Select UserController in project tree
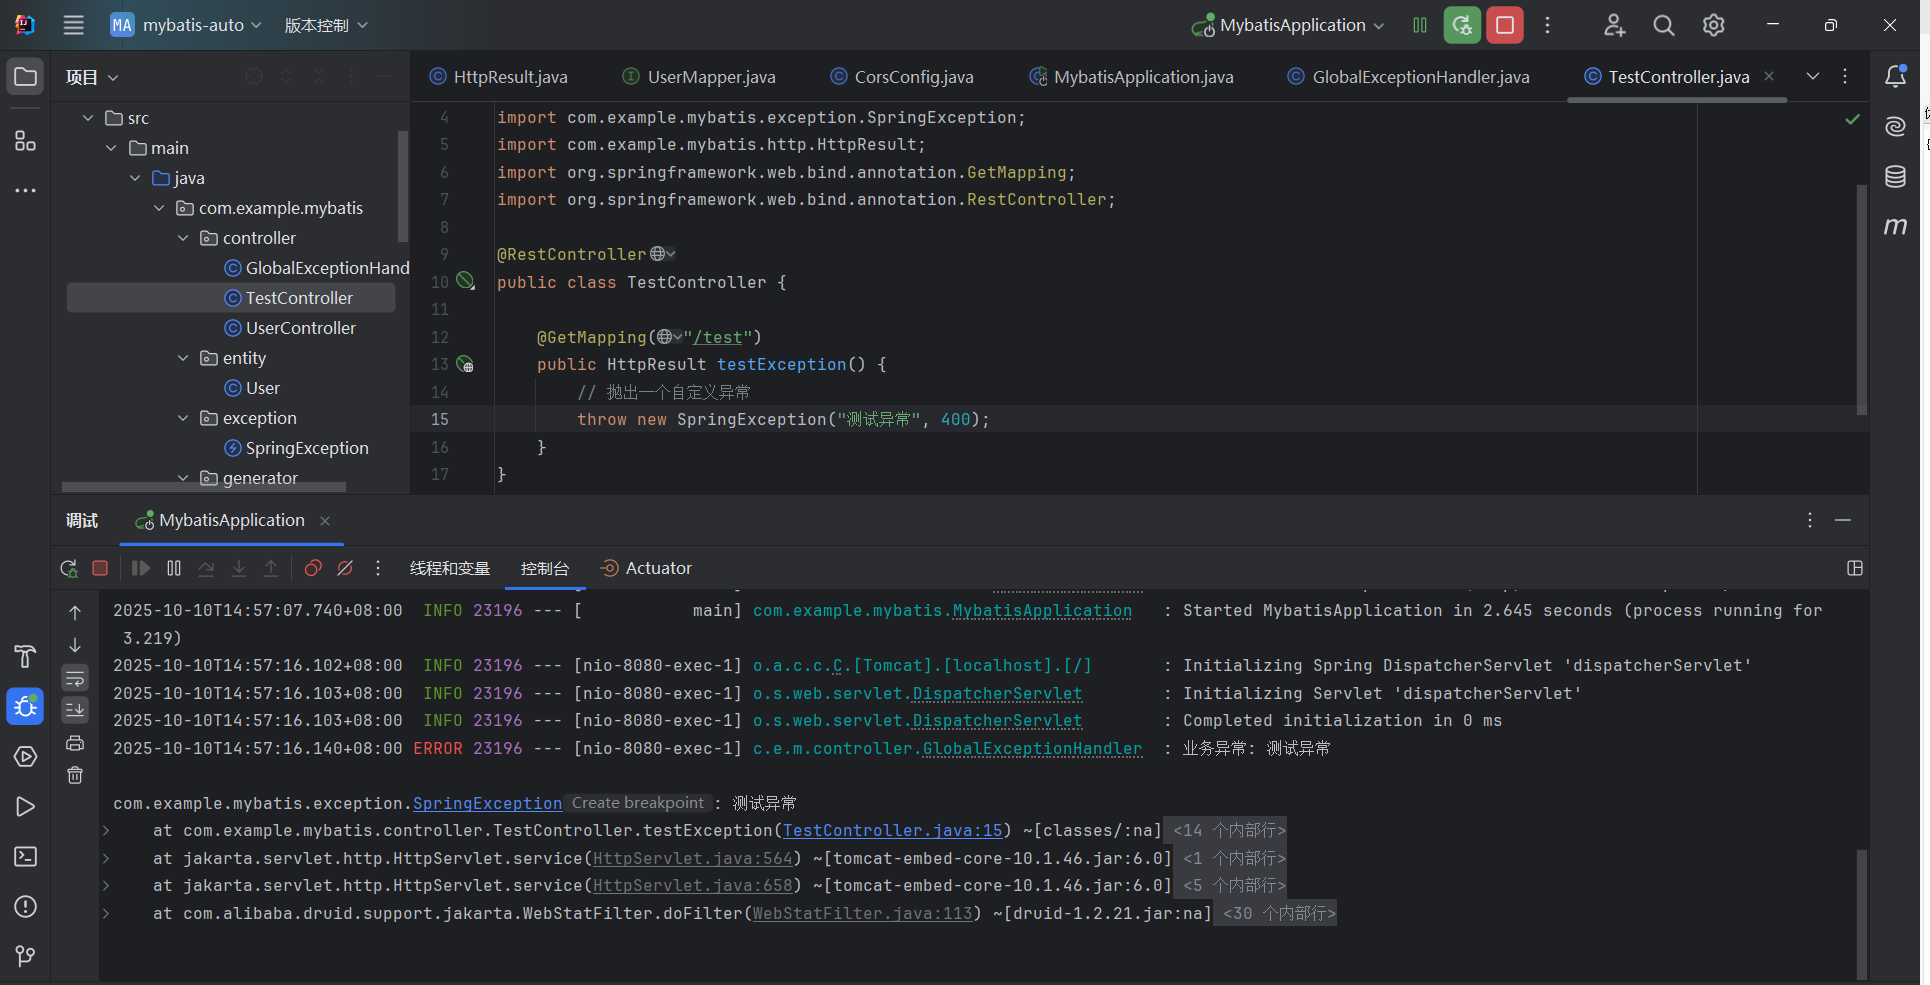1930x985 pixels. [300, 328]
